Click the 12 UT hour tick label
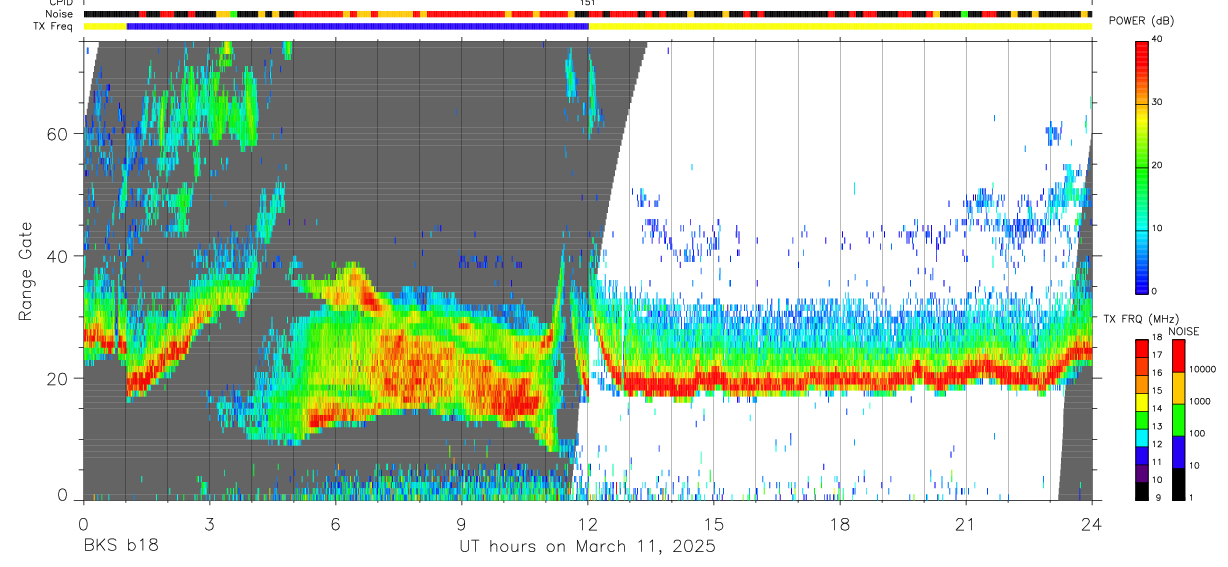The image size is (1228, 567). pyautogui.click(x=588, y=525)
